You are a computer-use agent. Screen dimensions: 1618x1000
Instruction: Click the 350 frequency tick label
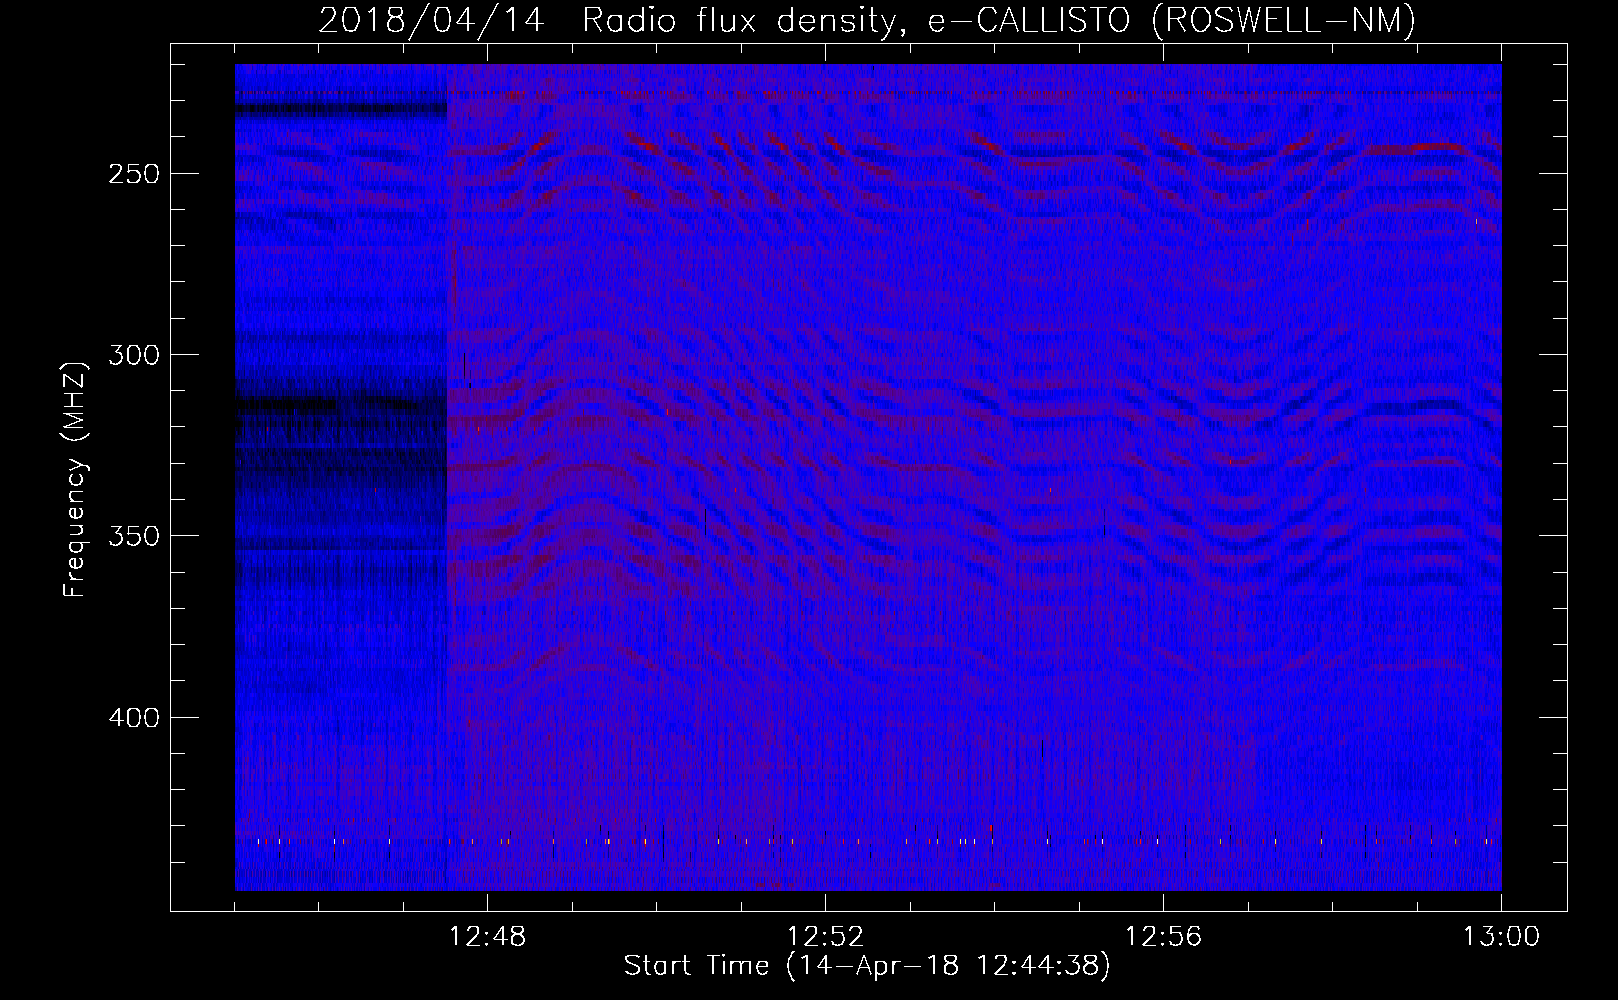tap(133, 536)
